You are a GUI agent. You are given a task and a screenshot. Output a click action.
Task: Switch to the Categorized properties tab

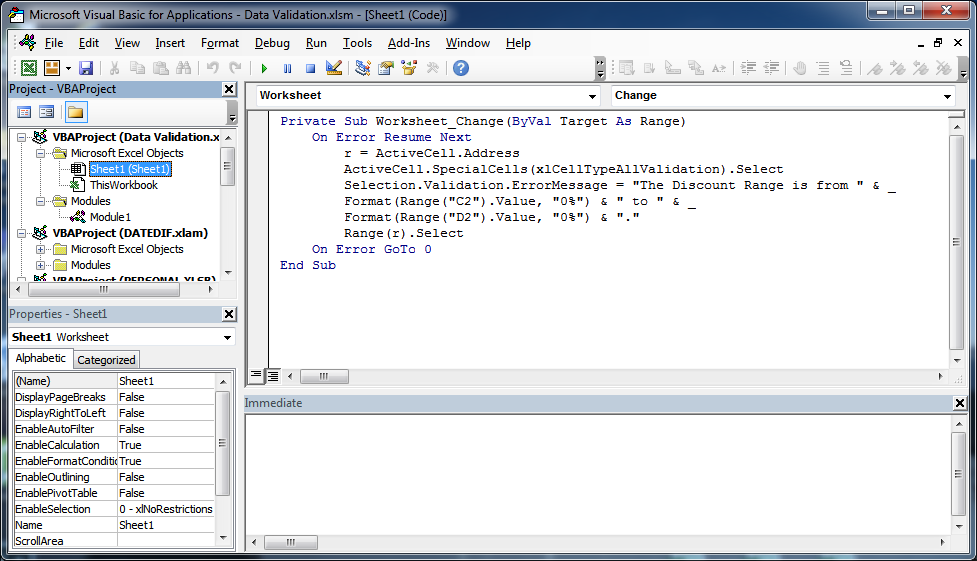pos(106,360)
